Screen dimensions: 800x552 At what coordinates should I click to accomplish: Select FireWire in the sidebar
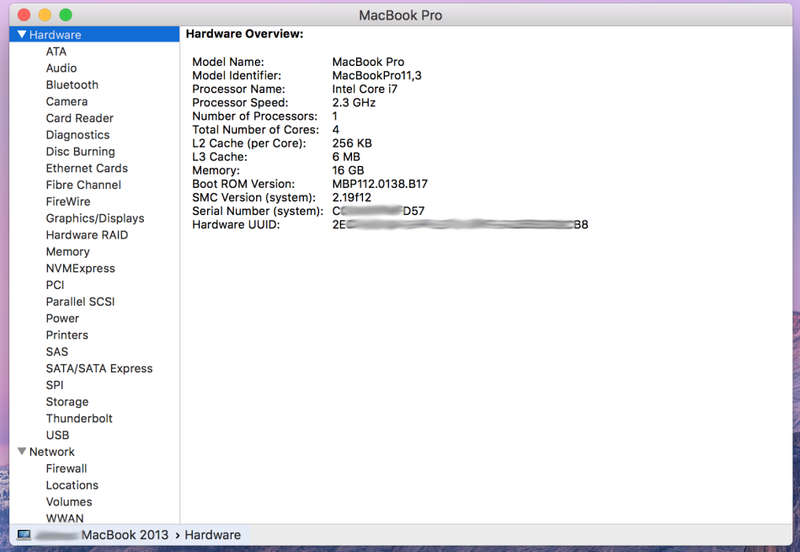[x=68, y=202]
